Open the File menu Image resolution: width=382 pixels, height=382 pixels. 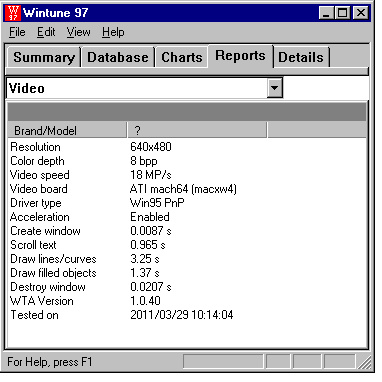tap(17, 32)
